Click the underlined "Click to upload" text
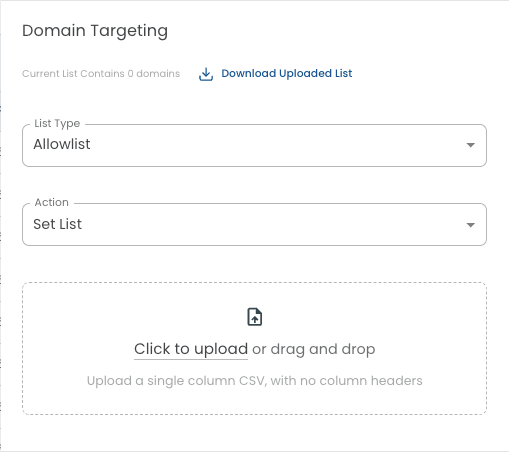513x452 pixels. click(x=191, y=349)
